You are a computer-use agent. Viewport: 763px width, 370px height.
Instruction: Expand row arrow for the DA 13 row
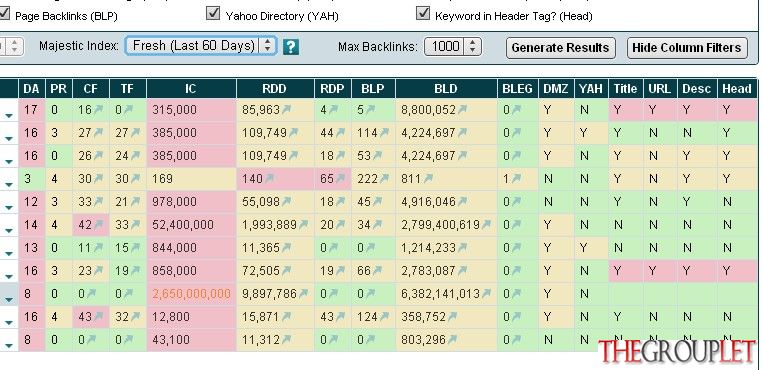9,253
